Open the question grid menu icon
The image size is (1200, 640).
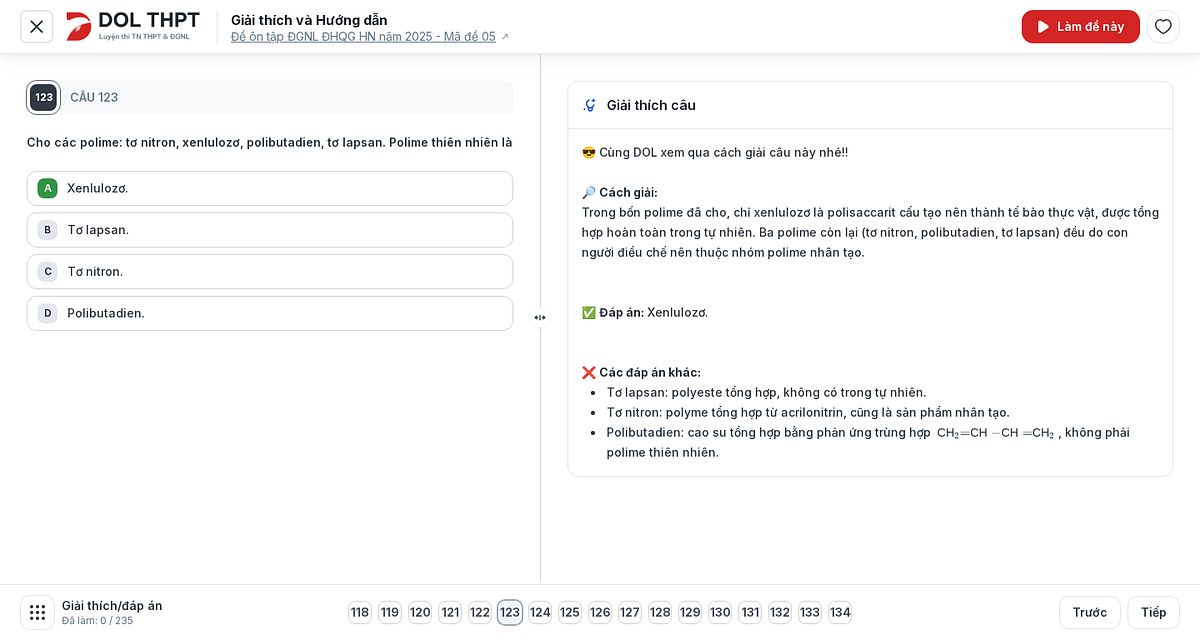coord(37,612)
